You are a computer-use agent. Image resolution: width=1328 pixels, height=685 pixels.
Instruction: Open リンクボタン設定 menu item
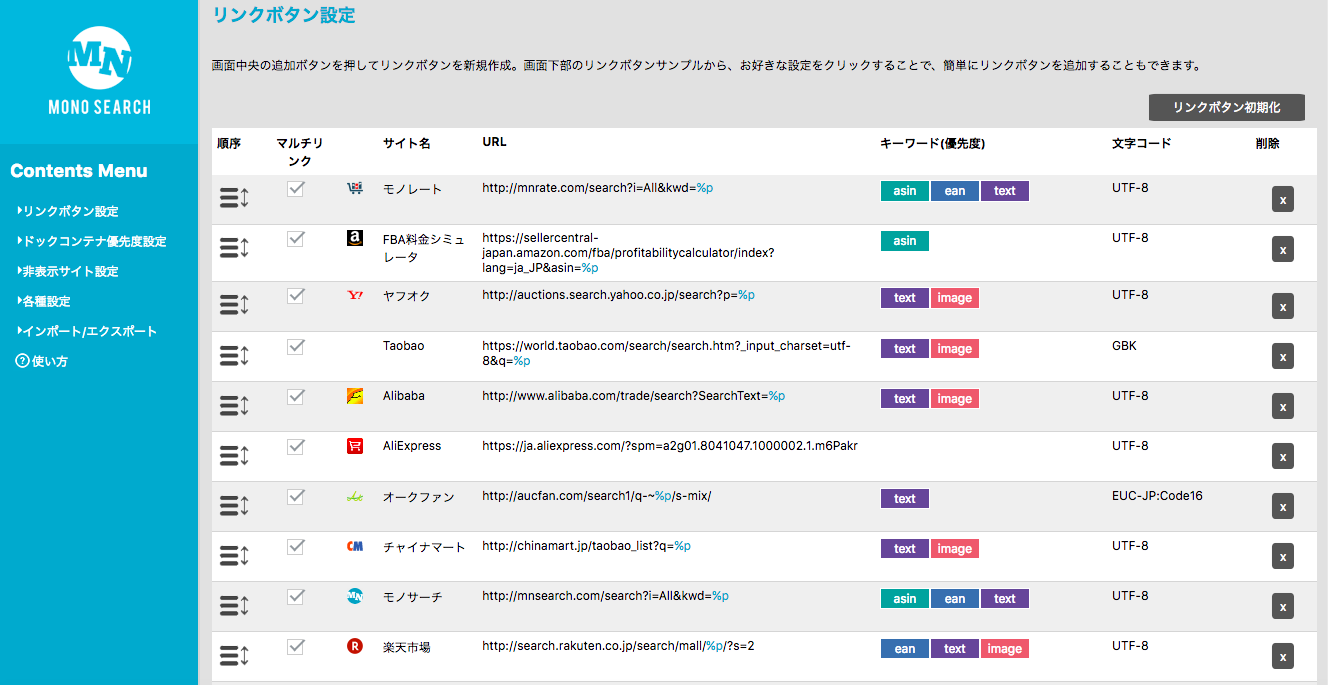point(67,211)
